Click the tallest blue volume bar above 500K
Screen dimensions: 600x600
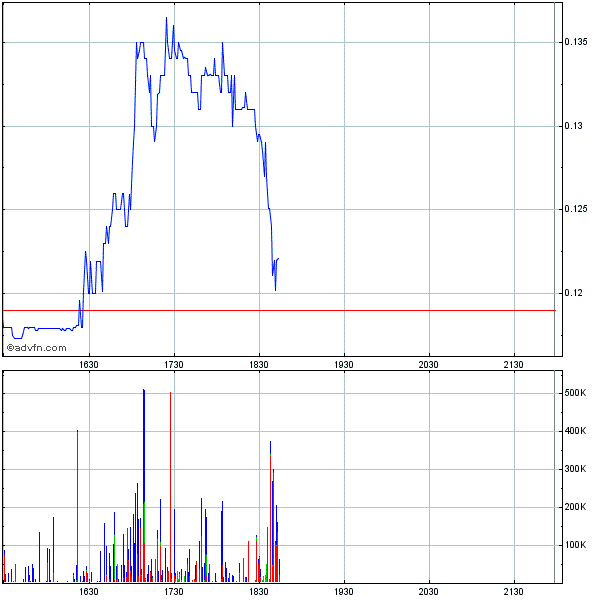coord(144,446)
